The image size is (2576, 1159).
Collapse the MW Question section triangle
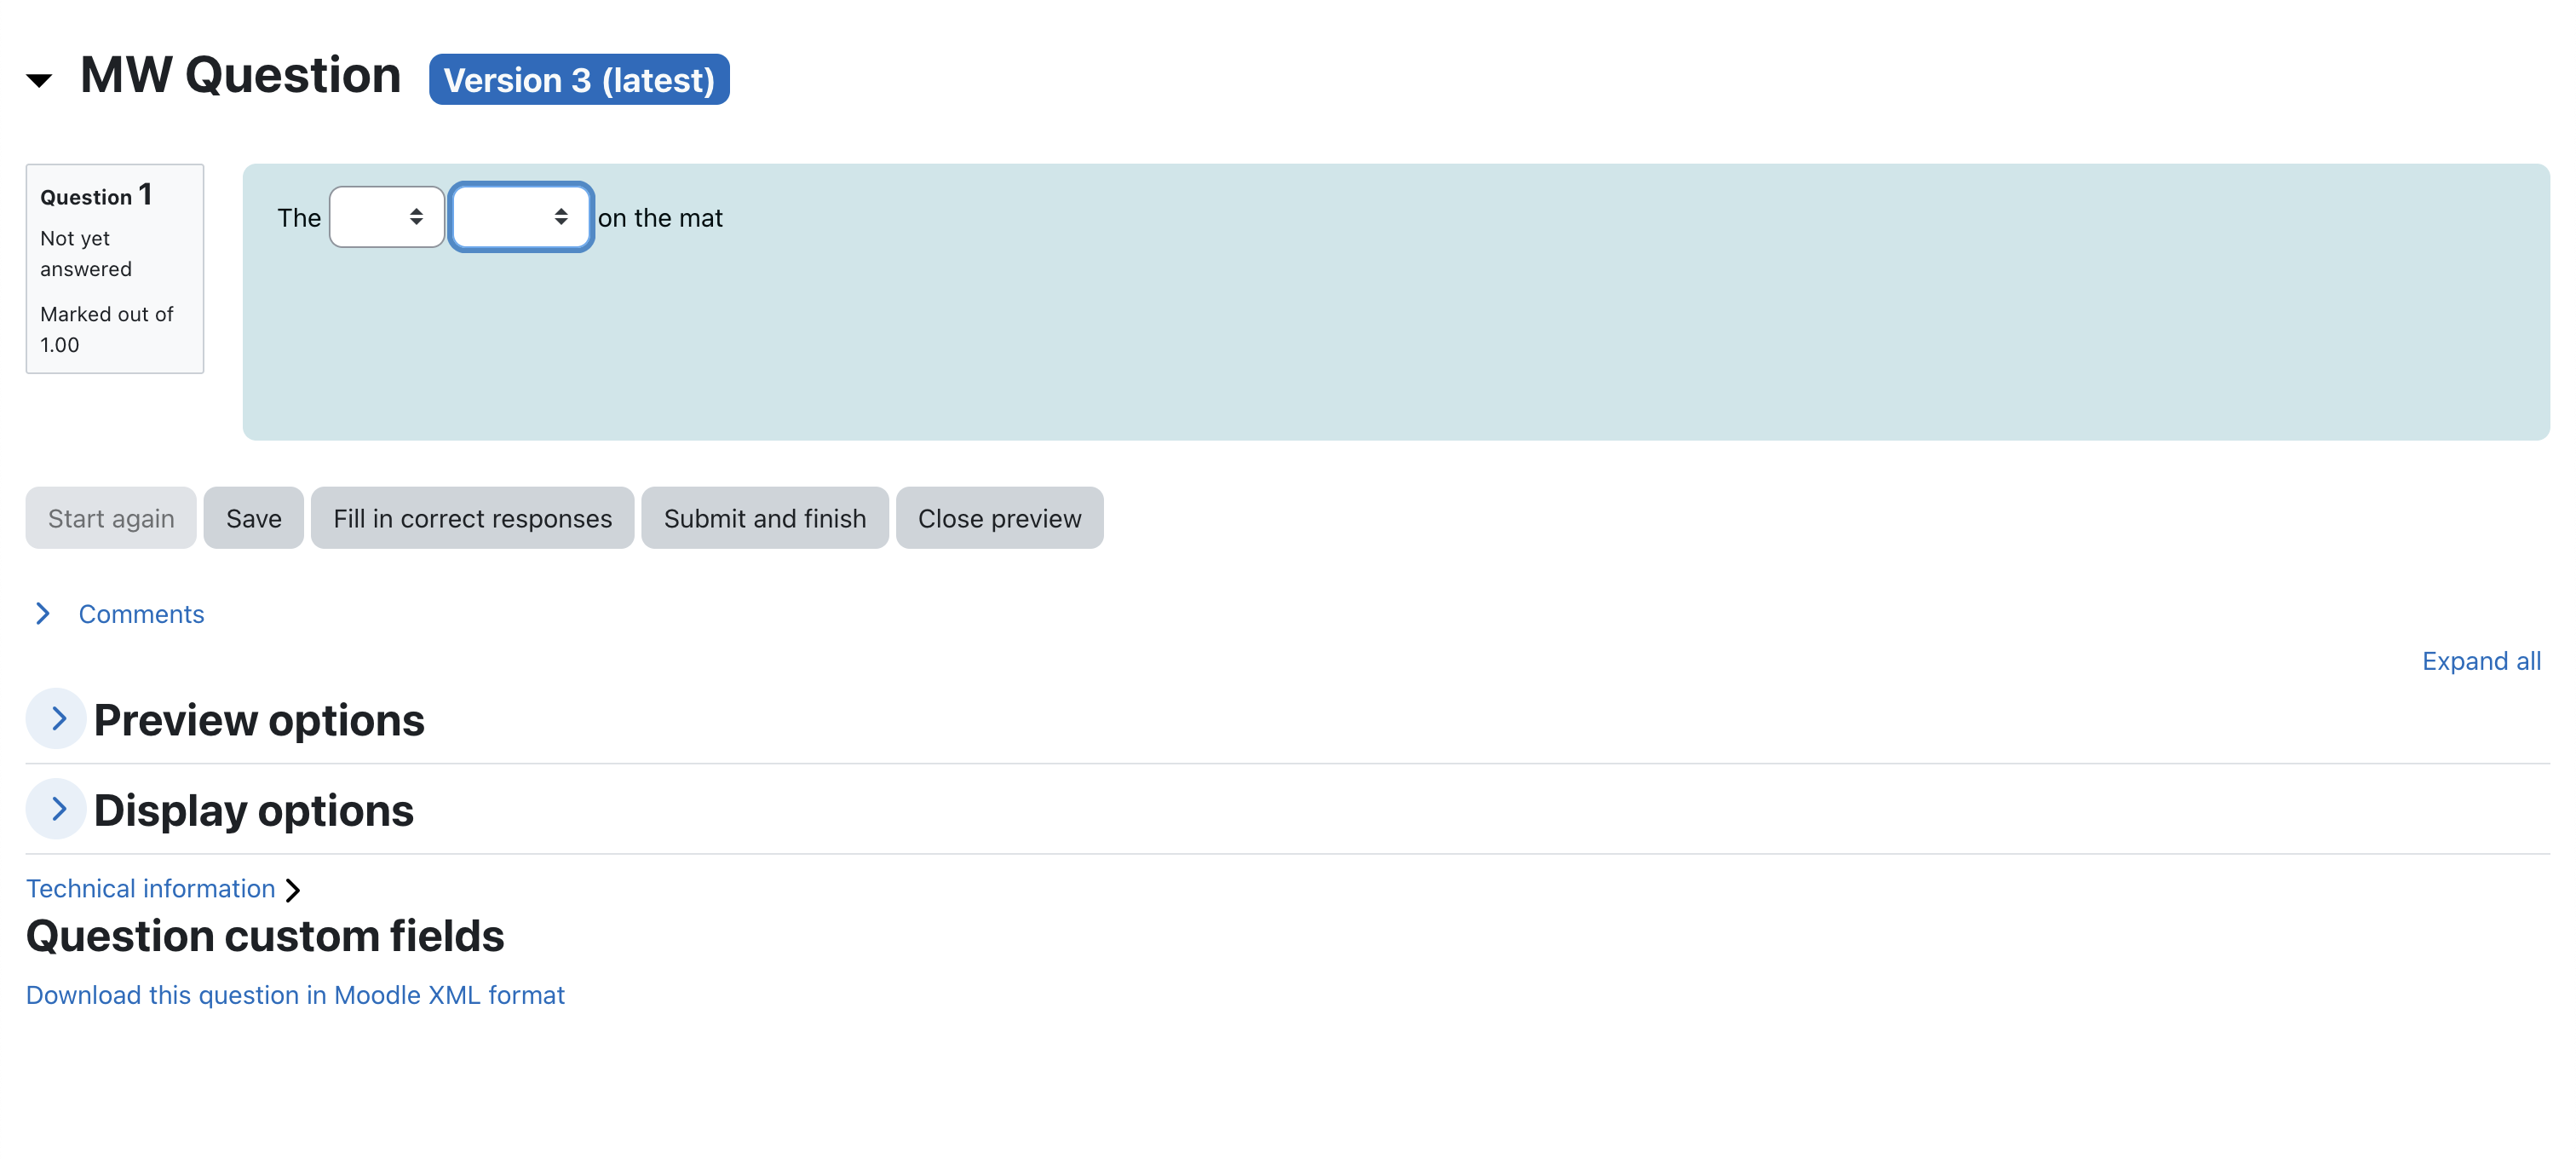(x=39, y=80)
